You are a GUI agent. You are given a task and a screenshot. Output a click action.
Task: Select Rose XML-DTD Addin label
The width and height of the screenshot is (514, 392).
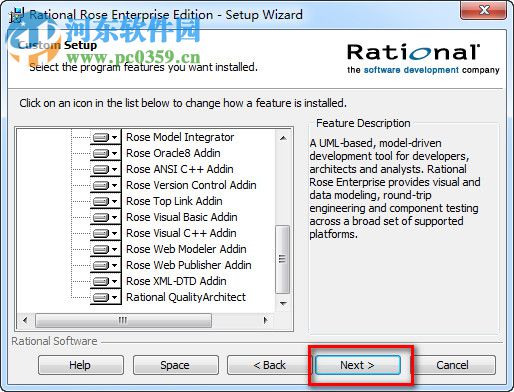click(176, 281)
